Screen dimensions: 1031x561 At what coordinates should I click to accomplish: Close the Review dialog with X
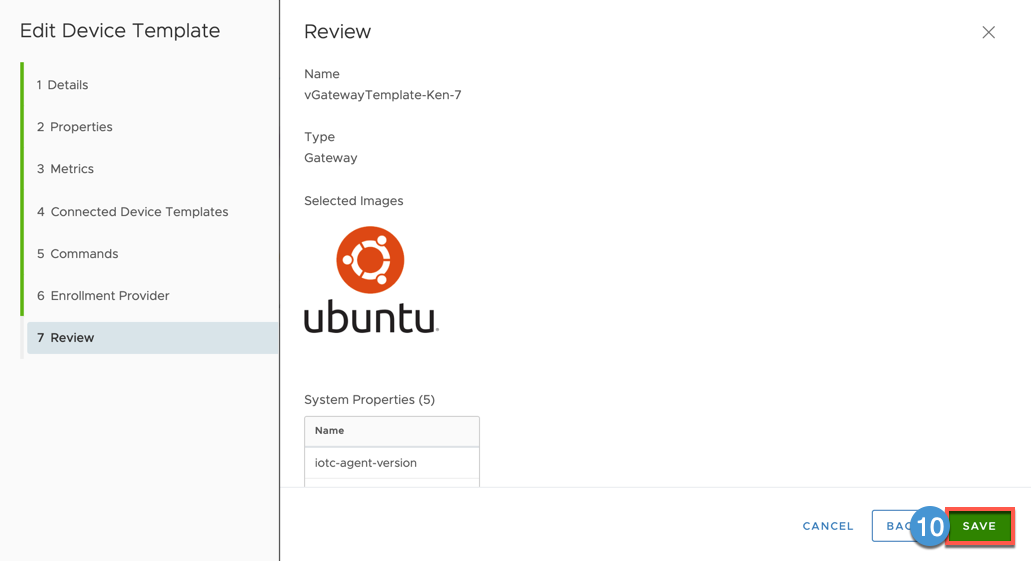(988, 32)
